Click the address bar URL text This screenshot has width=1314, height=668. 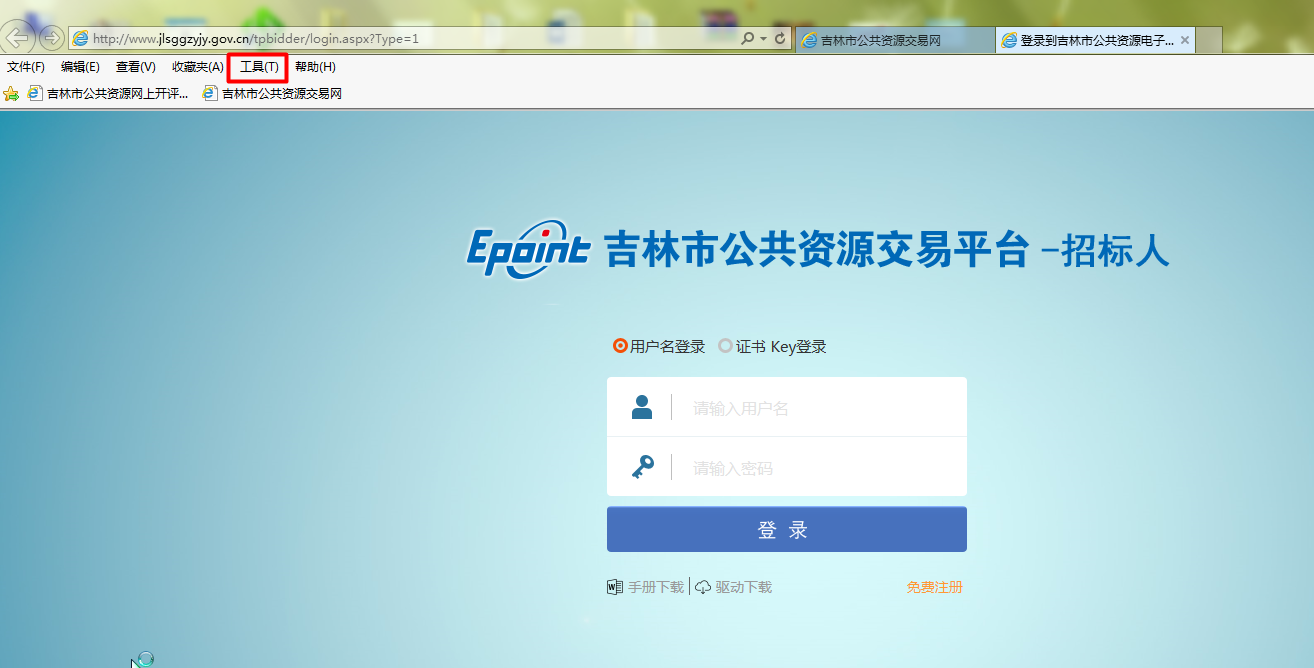point(256,39)
